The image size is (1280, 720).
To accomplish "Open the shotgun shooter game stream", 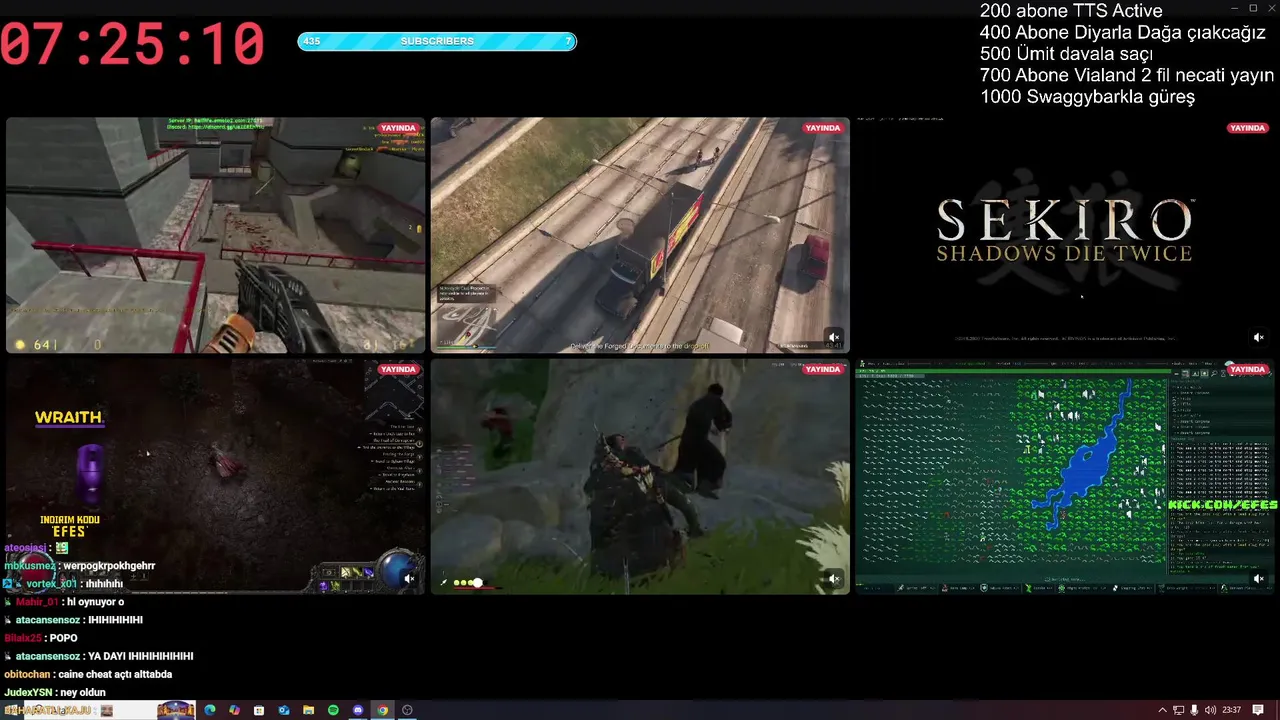I will (x=216, y=235).
